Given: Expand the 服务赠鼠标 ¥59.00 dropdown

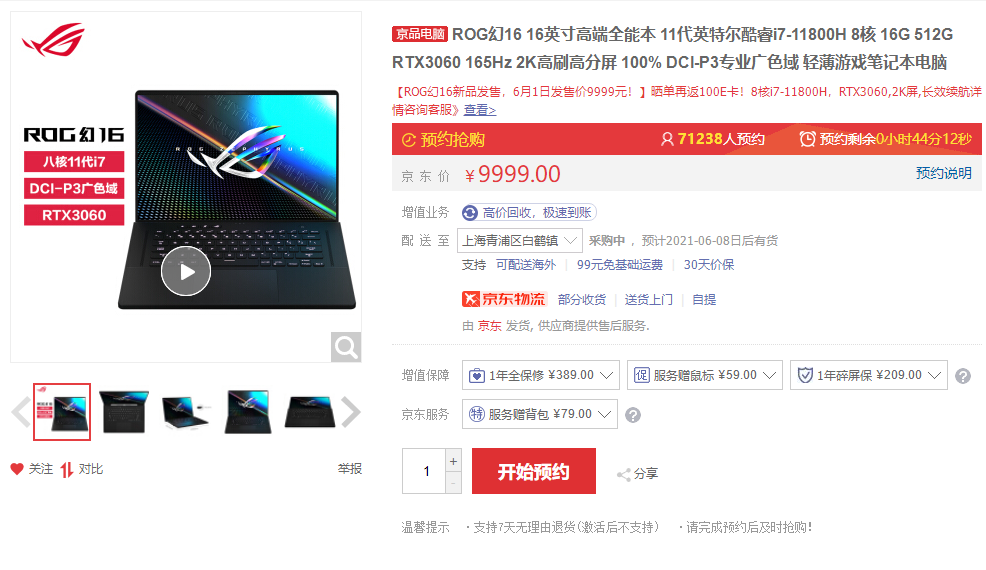Looking at the screenshot, I should pyautogui.click(x=704, y=375).
